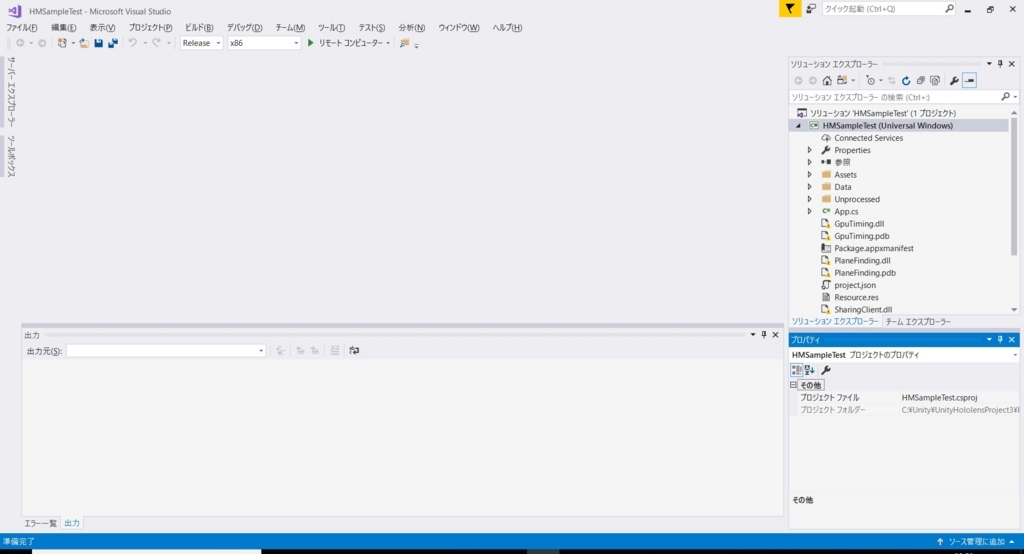Viewport: 1024px width, 554px height.
Task: Click the Save All toolbar icon
Action: click(x=112, y=43)
